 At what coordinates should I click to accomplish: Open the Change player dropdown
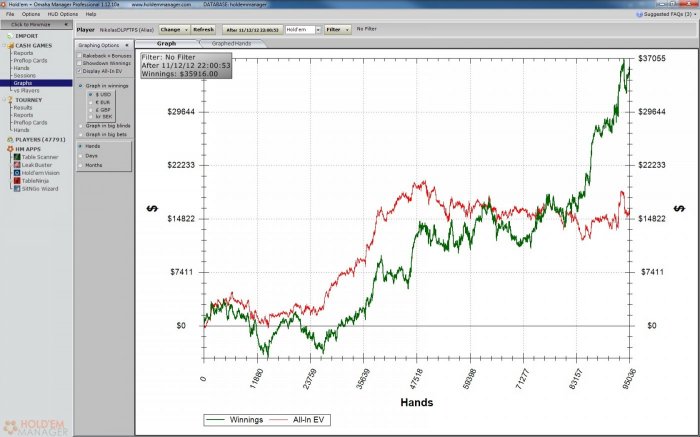pyautogui.click(x=174, y=30)
